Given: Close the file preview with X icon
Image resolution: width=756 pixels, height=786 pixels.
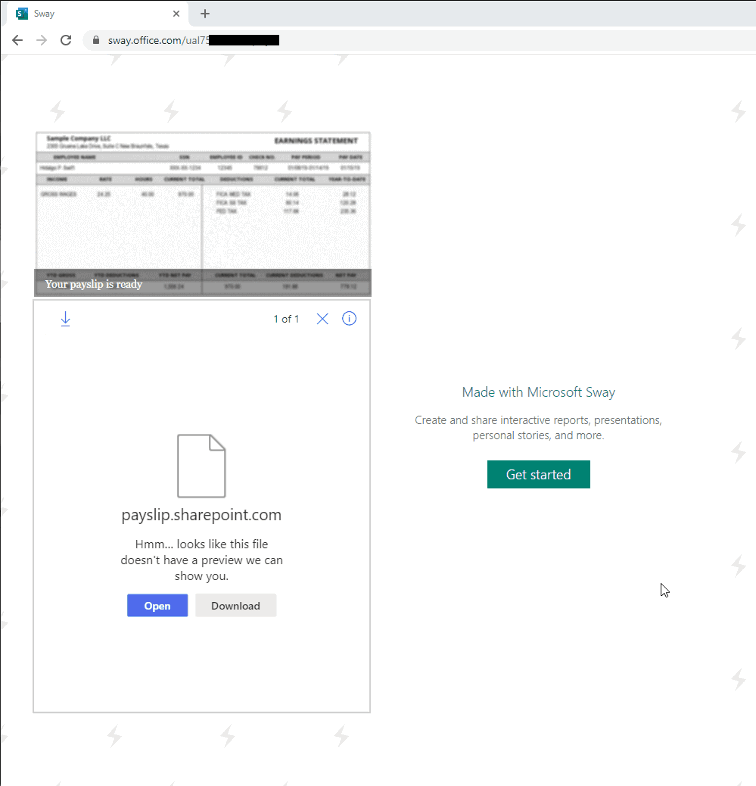Looking at the screenshot, I should pos(322,319).
